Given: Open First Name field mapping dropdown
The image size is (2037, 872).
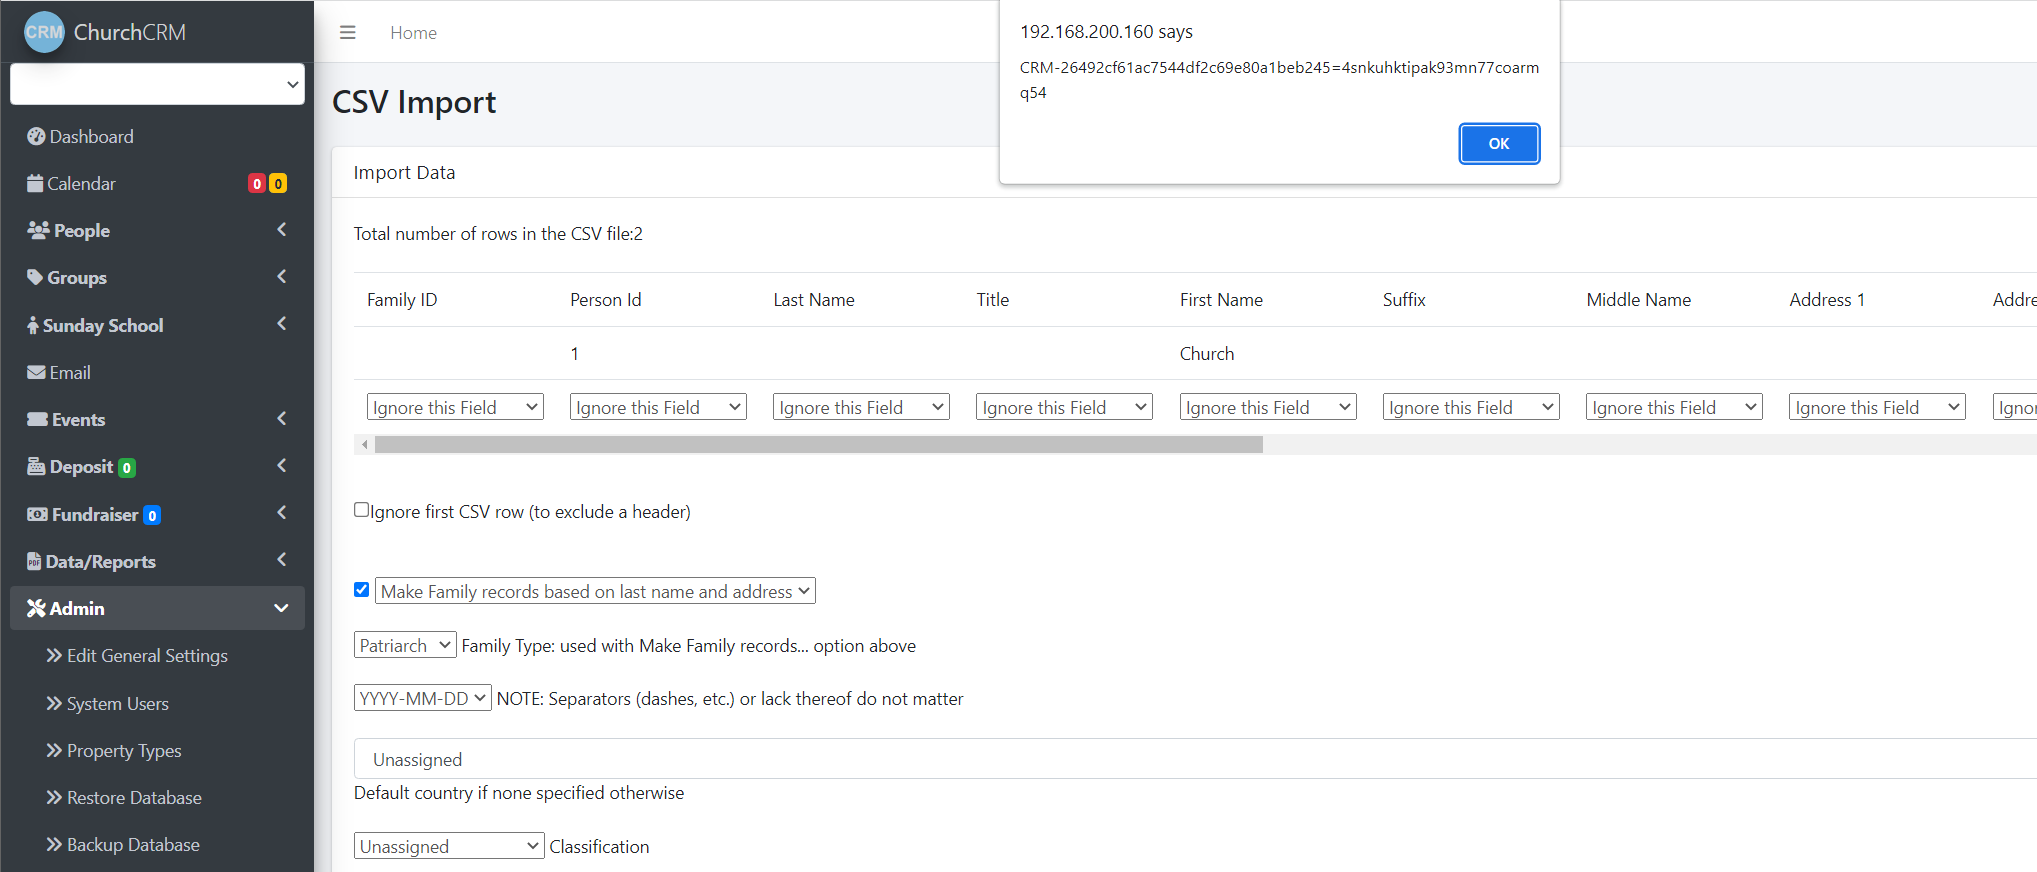Looking at the screenshot, I should point(1268,407).
